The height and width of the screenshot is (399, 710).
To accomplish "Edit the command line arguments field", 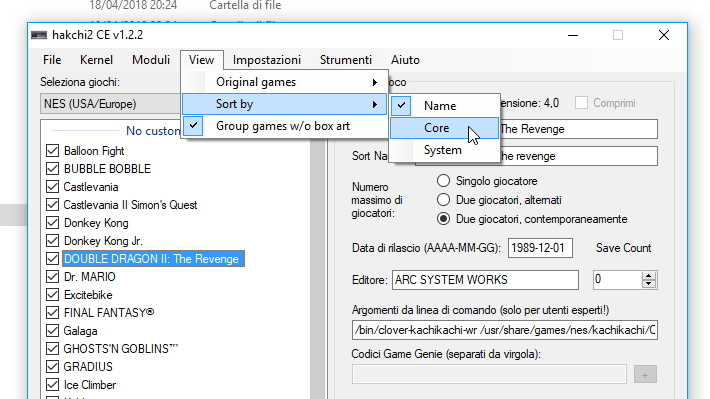I will [x=505, y=330].
